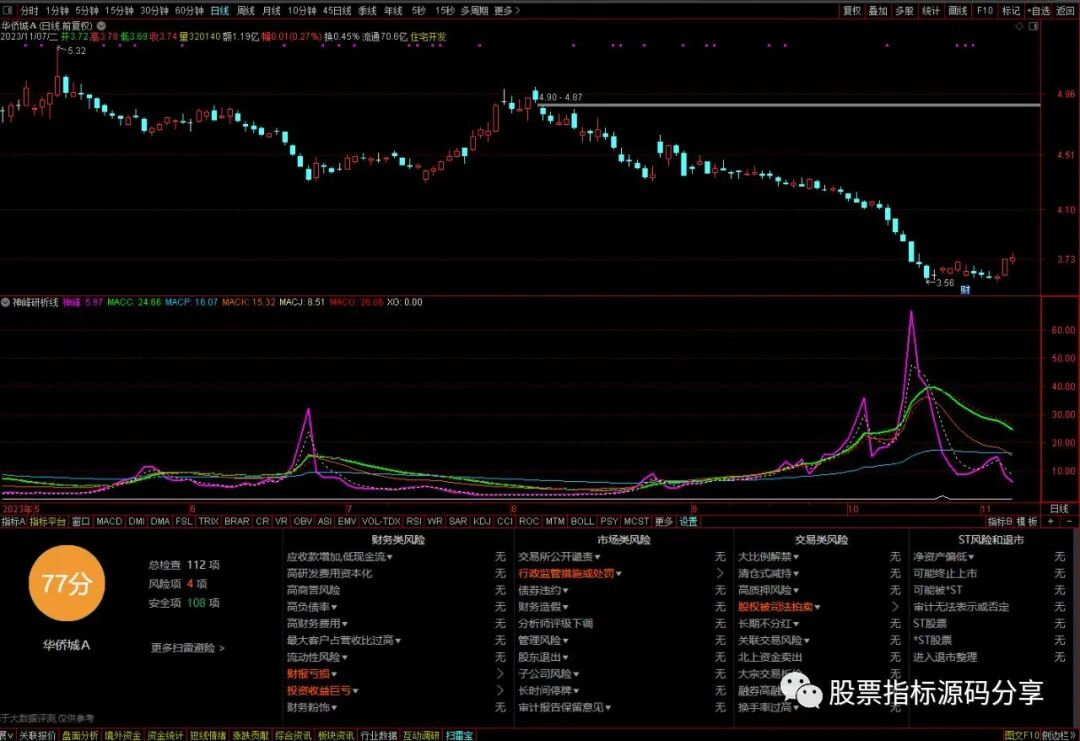Viewport: 1080px width, 741px height.
Task: Select the MACD indicator
Action: [x=109, y=521]
